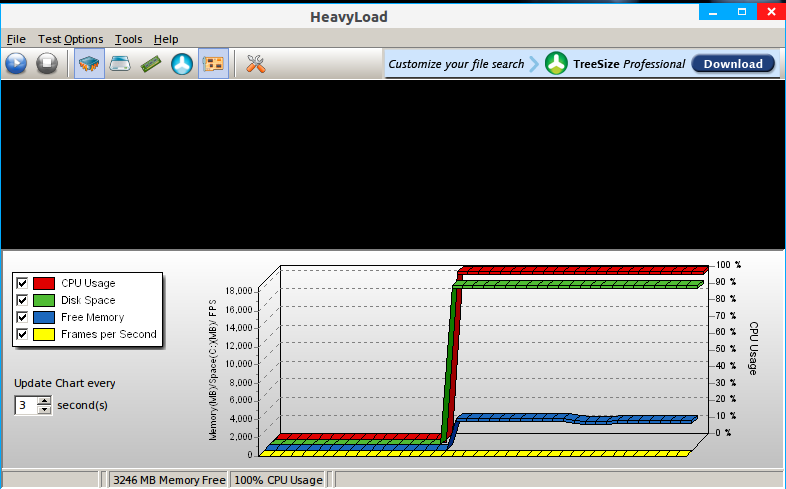Click 'Customize your file search' banner text
The height and width of the screenshot is (489, 786).
pos(456,64)
